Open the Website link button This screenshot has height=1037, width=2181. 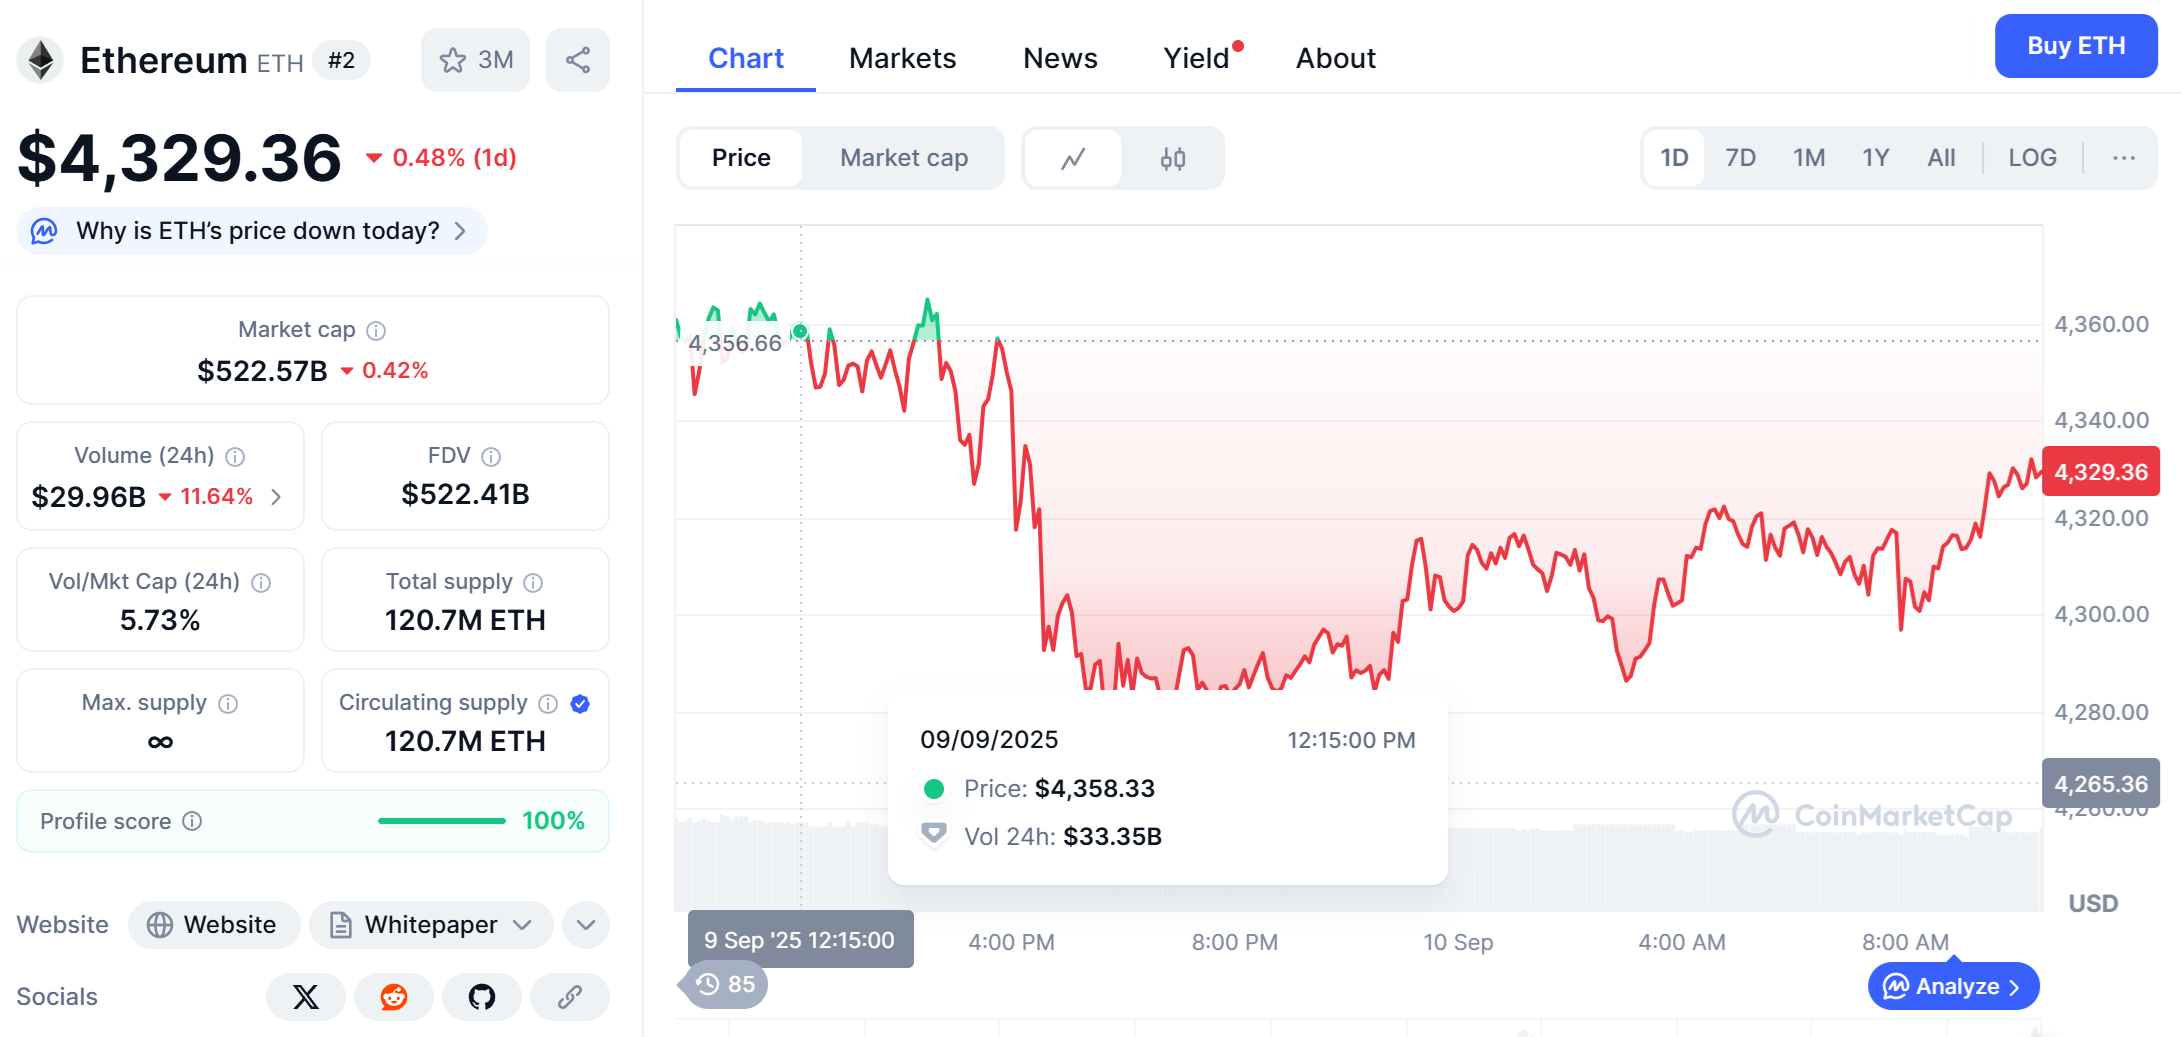(x=214, y=925)
